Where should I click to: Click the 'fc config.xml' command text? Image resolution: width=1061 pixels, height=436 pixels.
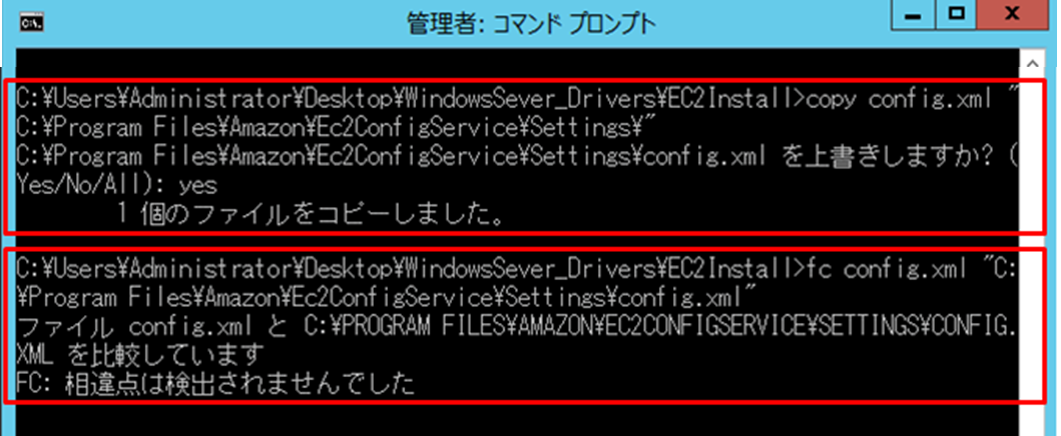[x=888, y=271]
